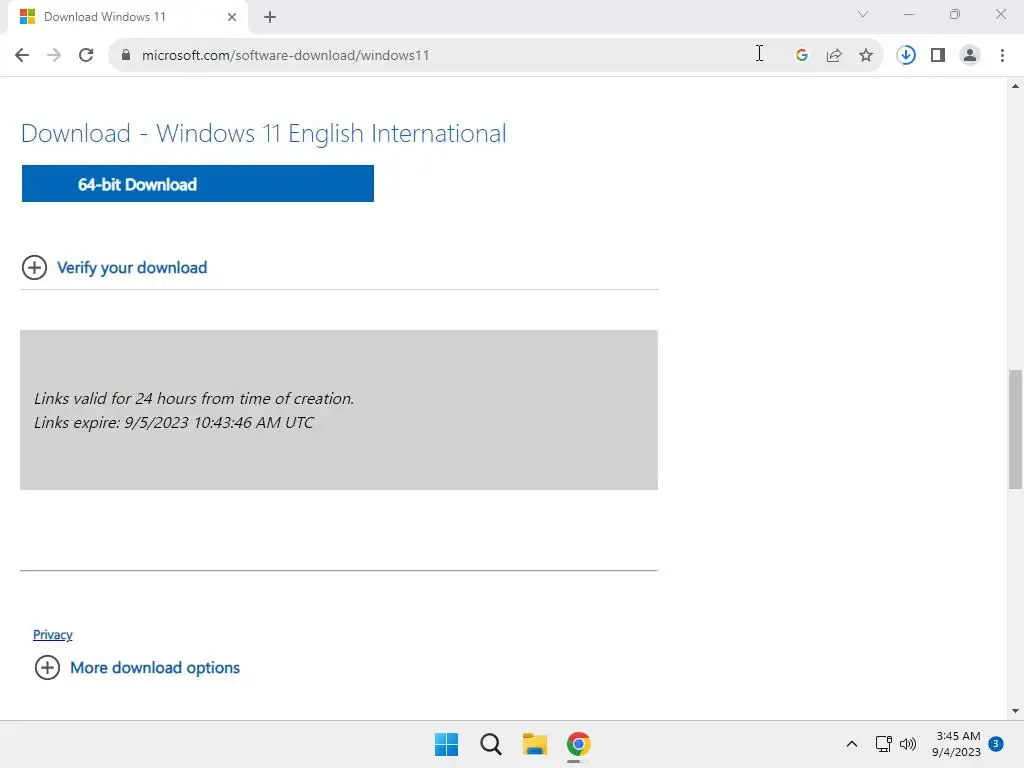This screenshot has width=1024, height=768.
Task: Open network status tray icon
Action: (884, 744)
